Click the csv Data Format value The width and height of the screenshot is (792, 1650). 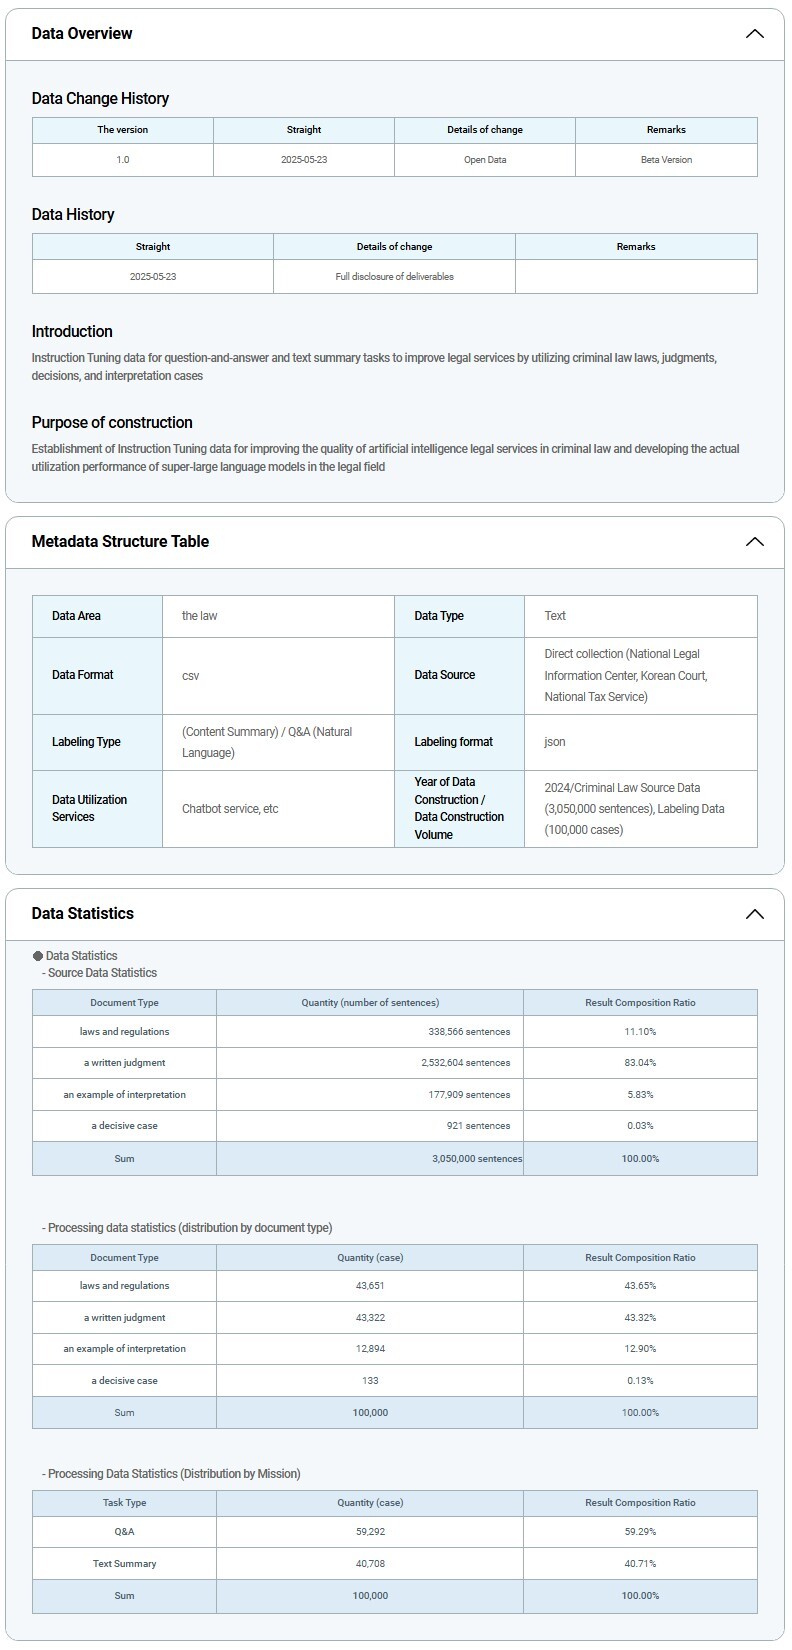click(x=190, y=676)
